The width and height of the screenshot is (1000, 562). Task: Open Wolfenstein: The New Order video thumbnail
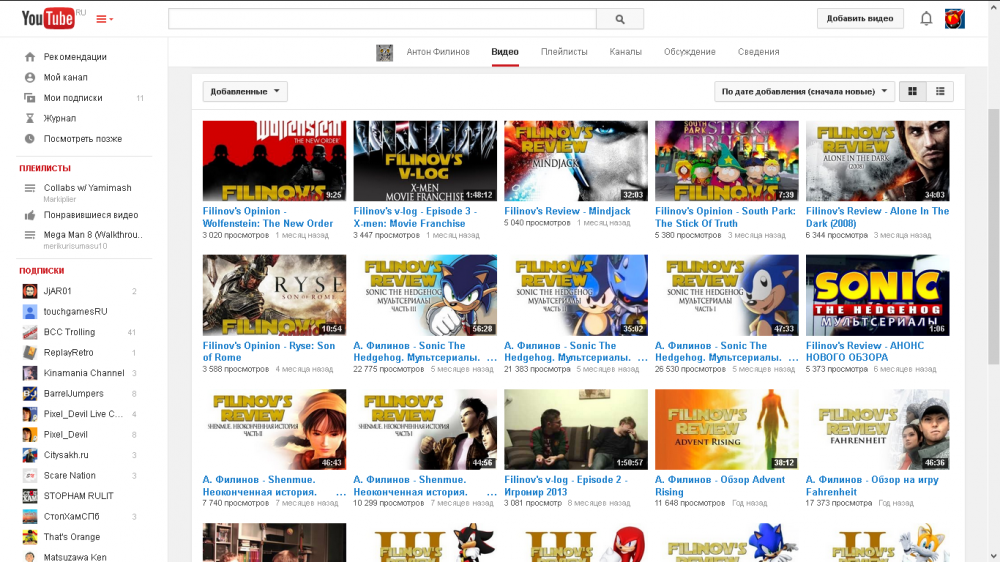point(274,161)
